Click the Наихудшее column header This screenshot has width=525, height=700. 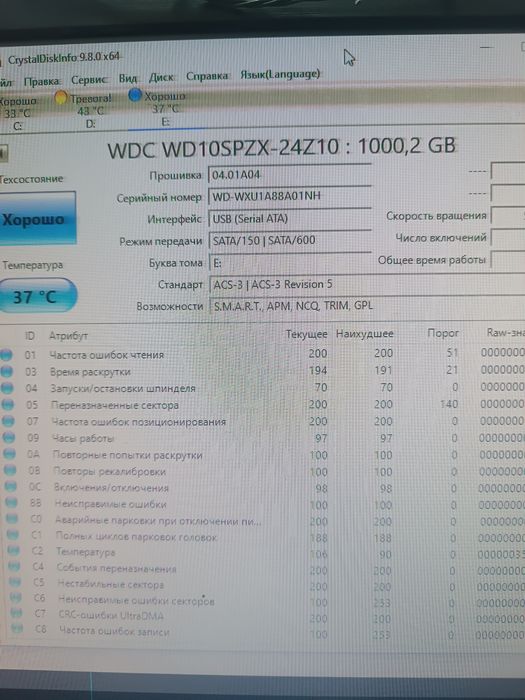[x=364, y=333]
